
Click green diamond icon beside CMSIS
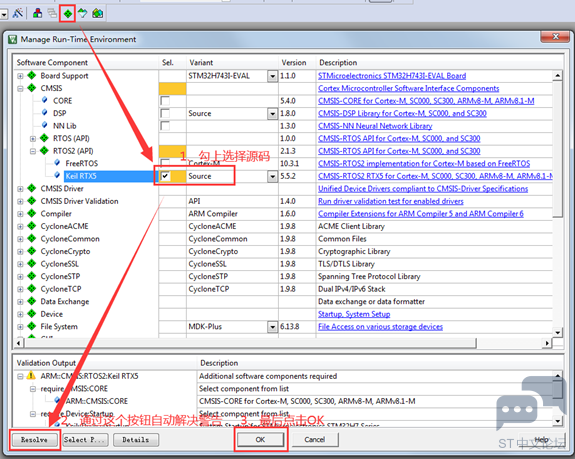32,88
